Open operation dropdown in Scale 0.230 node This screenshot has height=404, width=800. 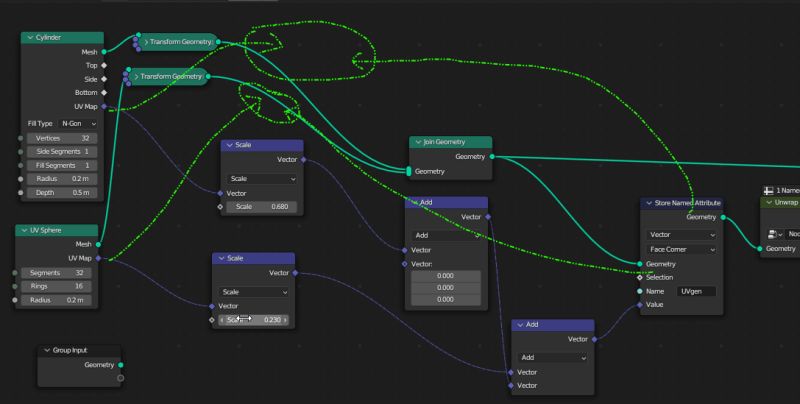click(x=254, y=292)
